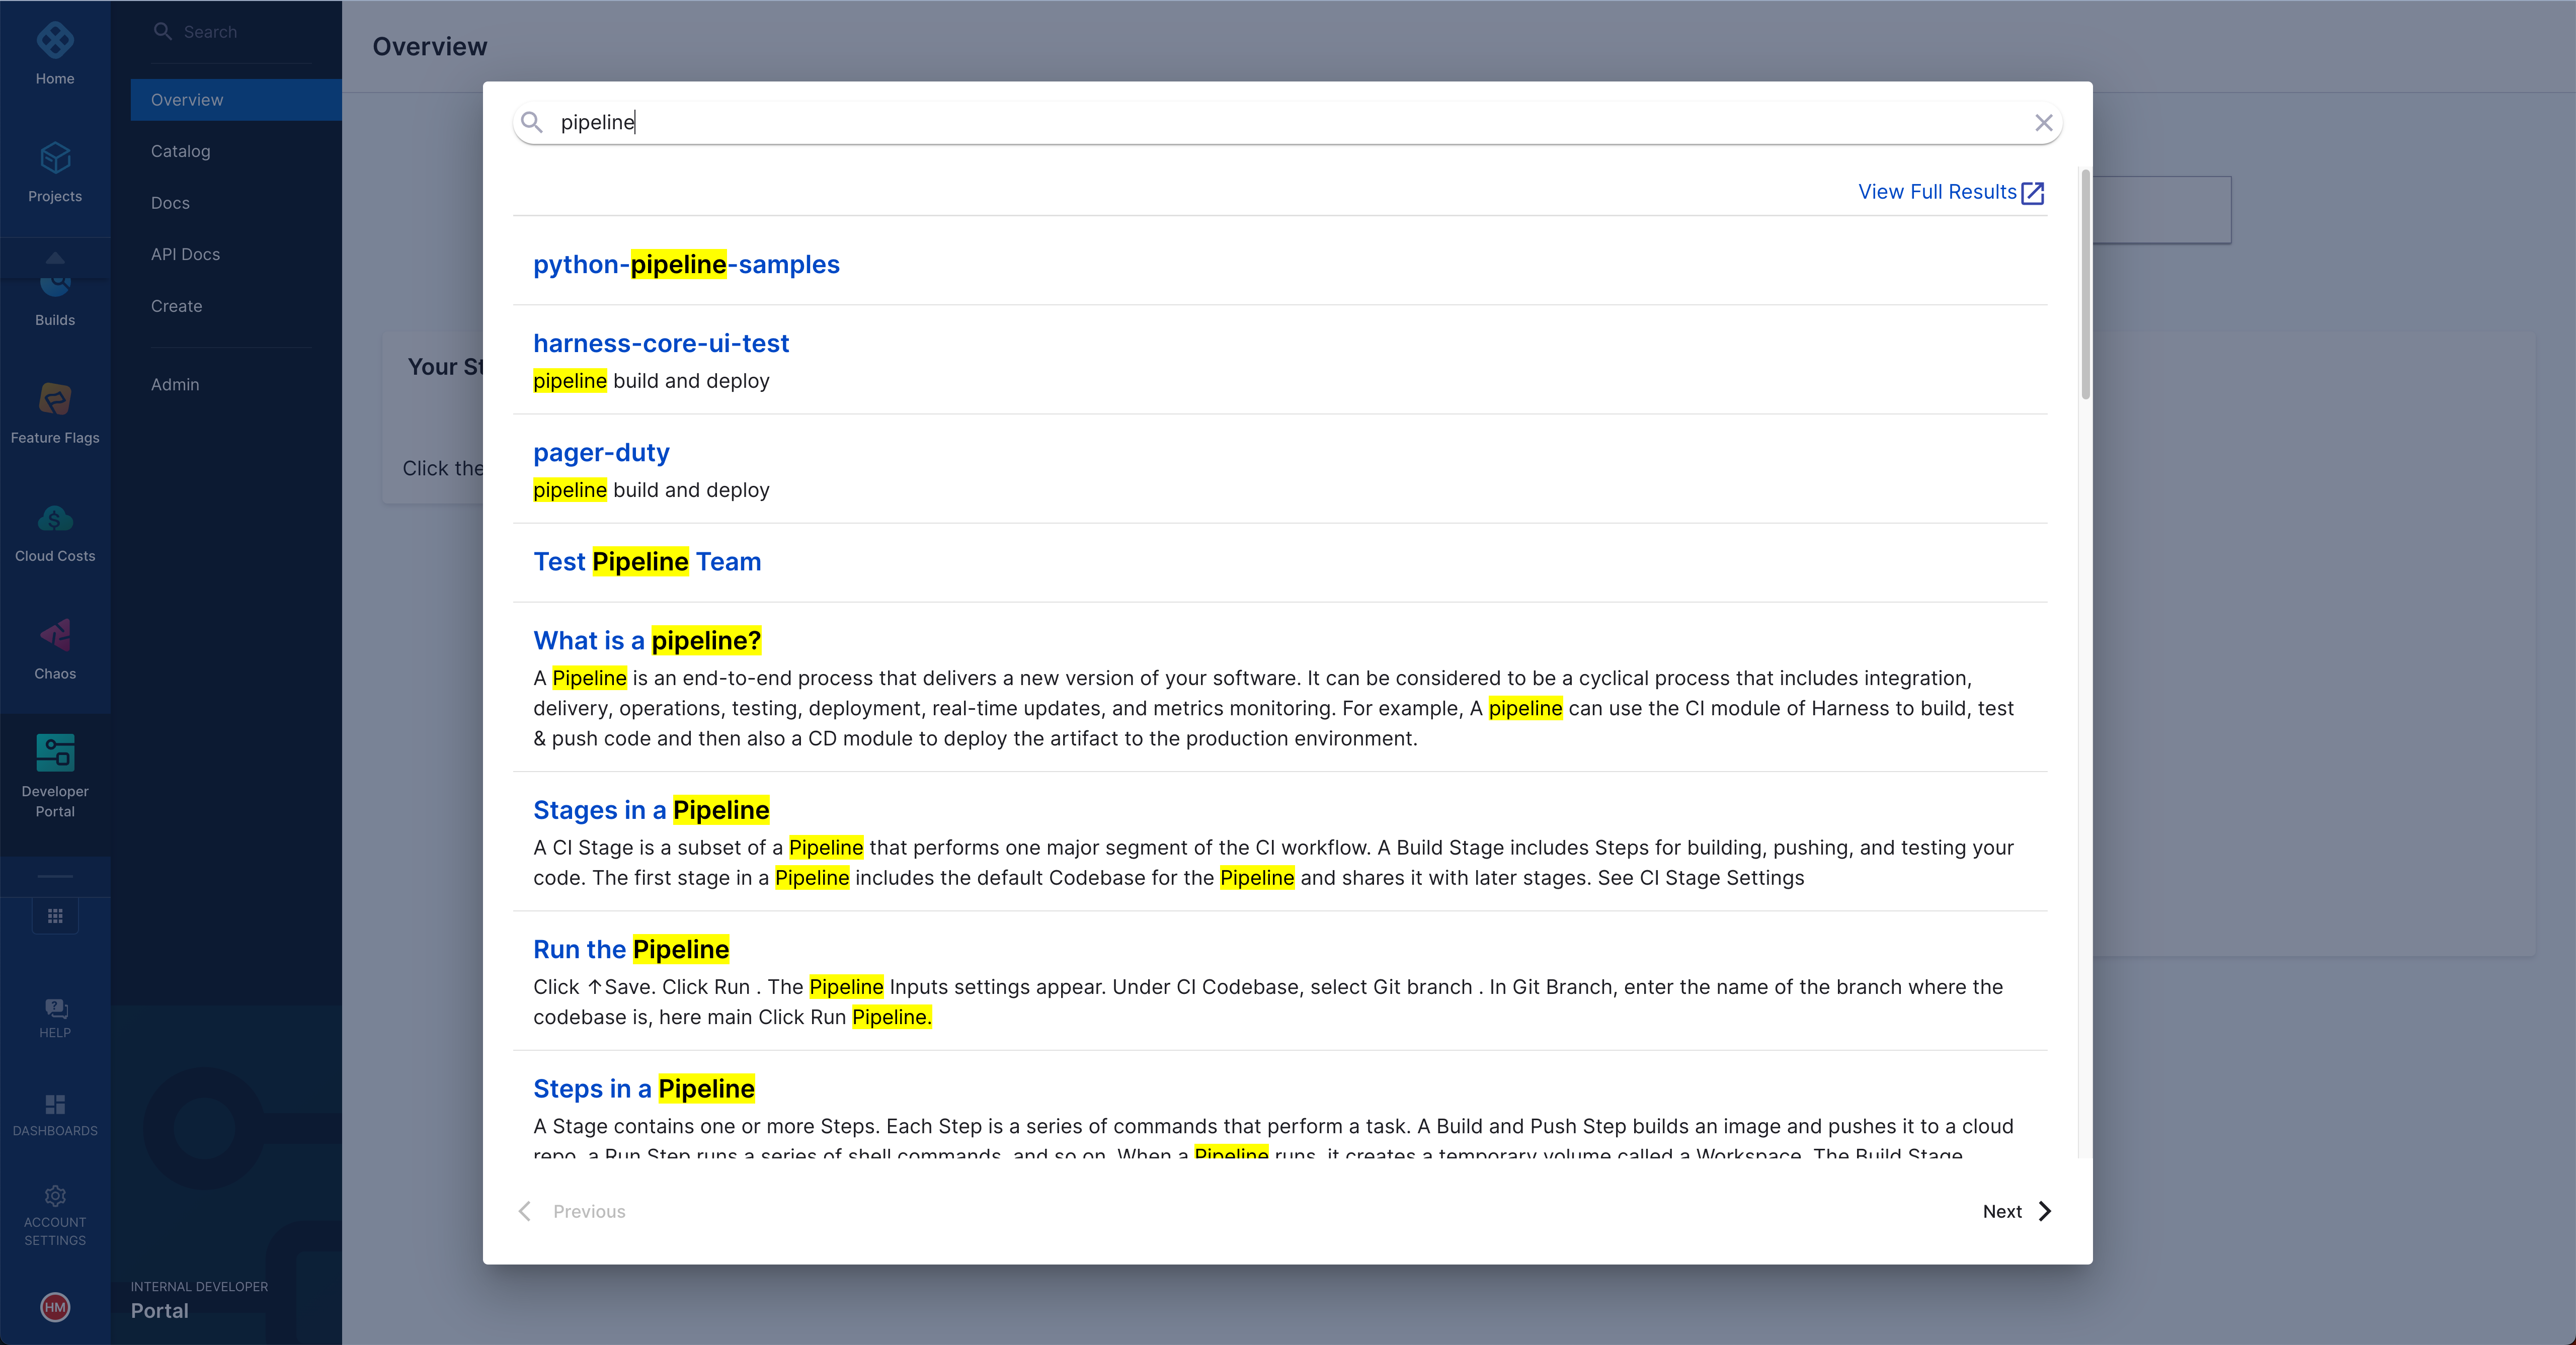
Task: Select the Chaos module icon
Action: pyautogui.click(x=55, y=636)
